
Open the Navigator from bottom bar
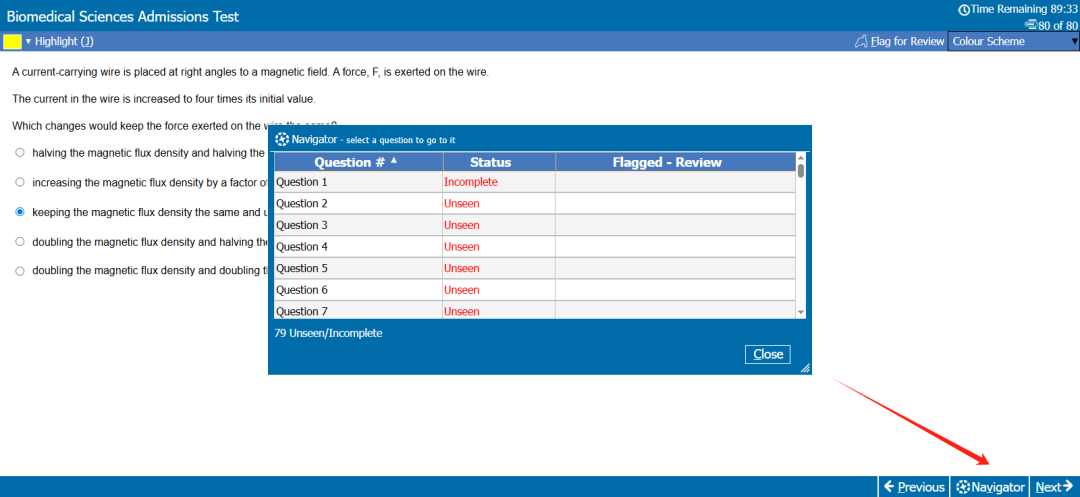point(990,487)
